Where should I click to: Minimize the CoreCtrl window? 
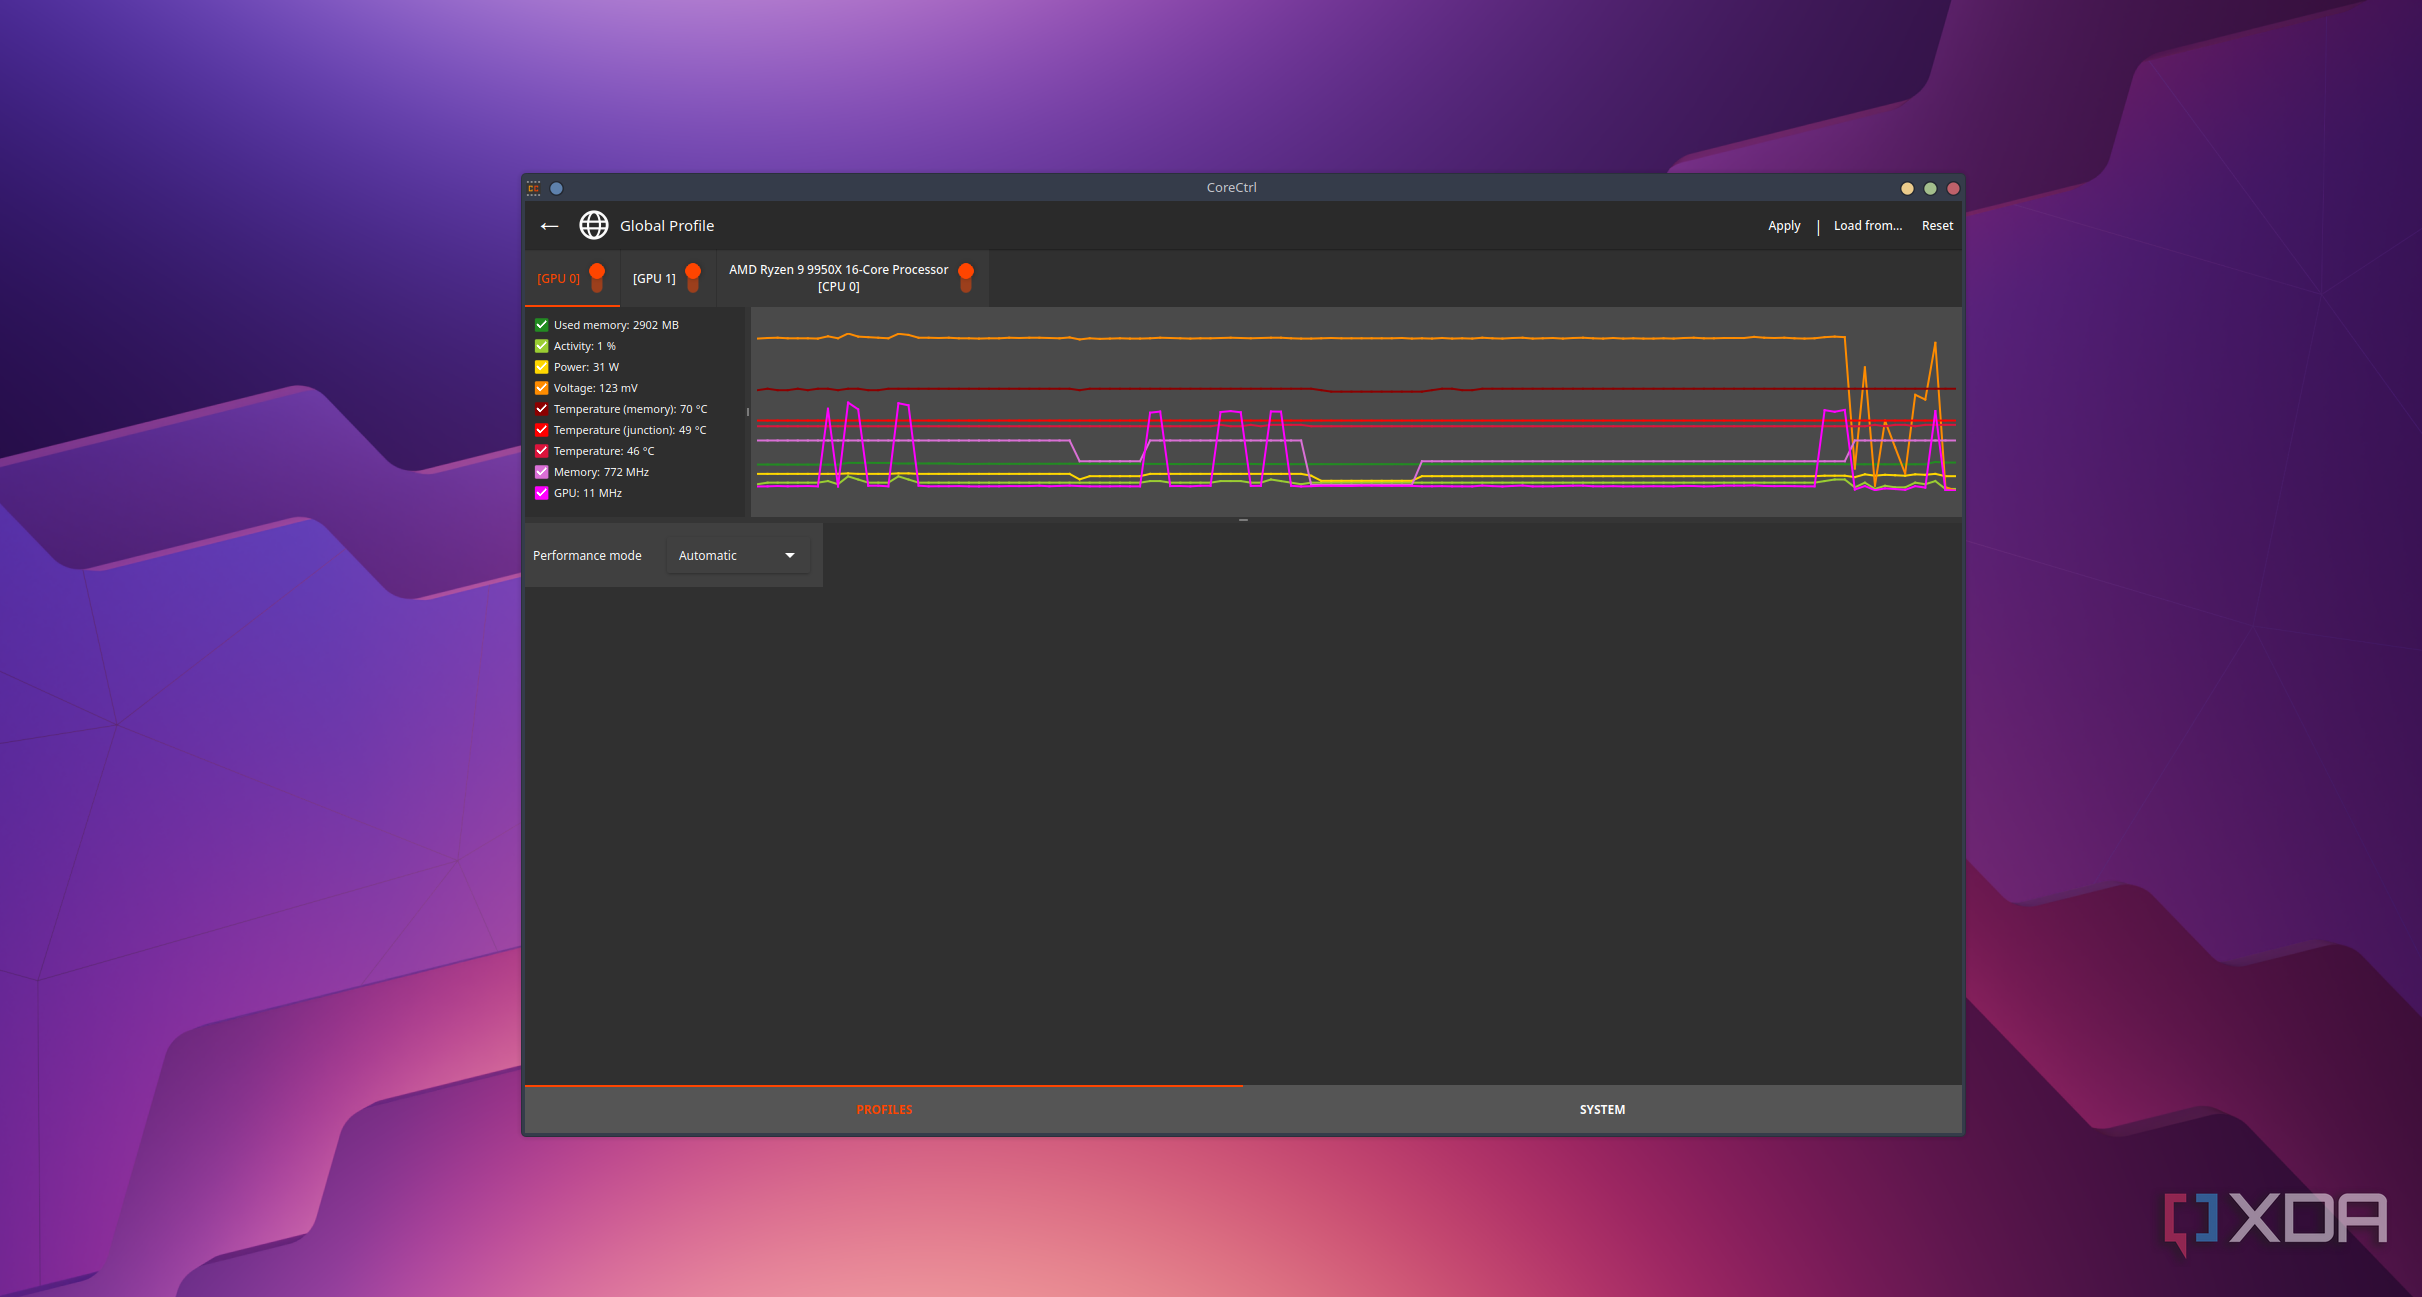tap(1907, 188)
